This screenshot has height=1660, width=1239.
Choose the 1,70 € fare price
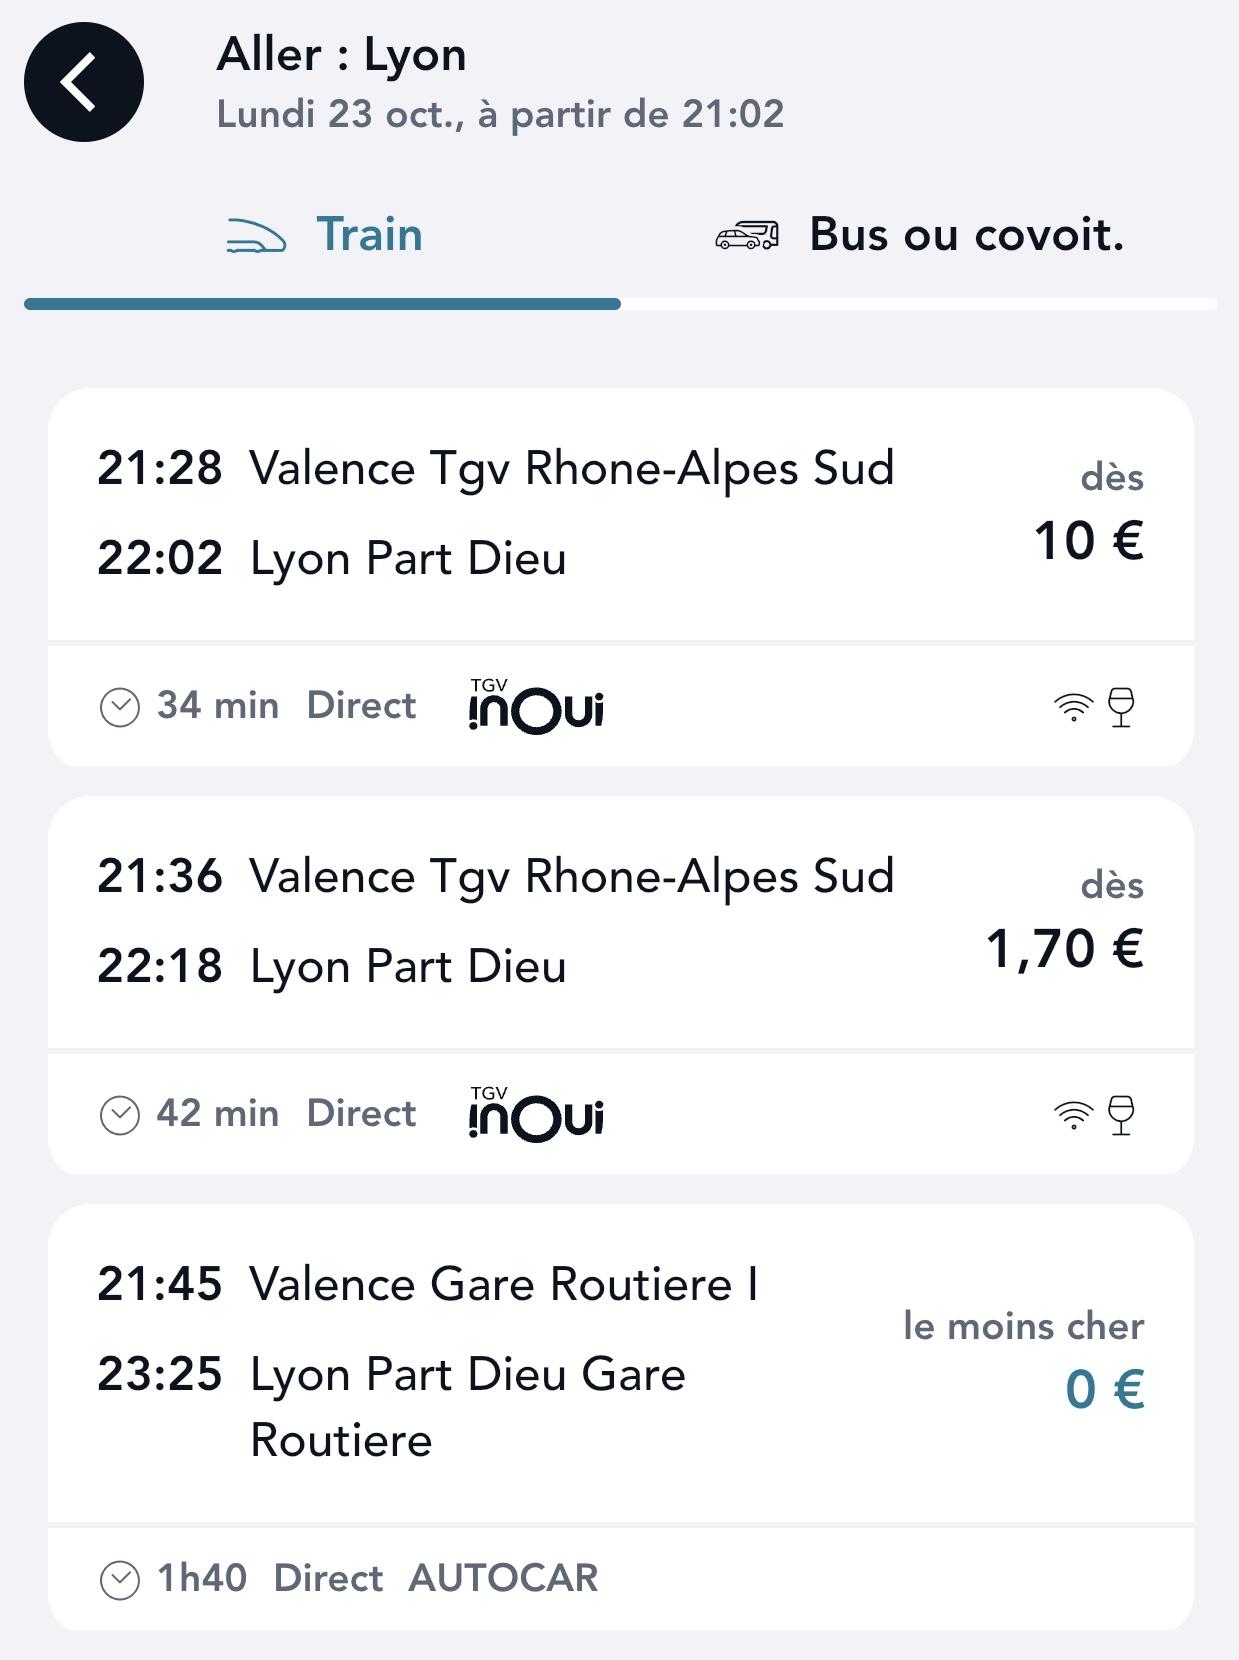(x=1065, y=949)
